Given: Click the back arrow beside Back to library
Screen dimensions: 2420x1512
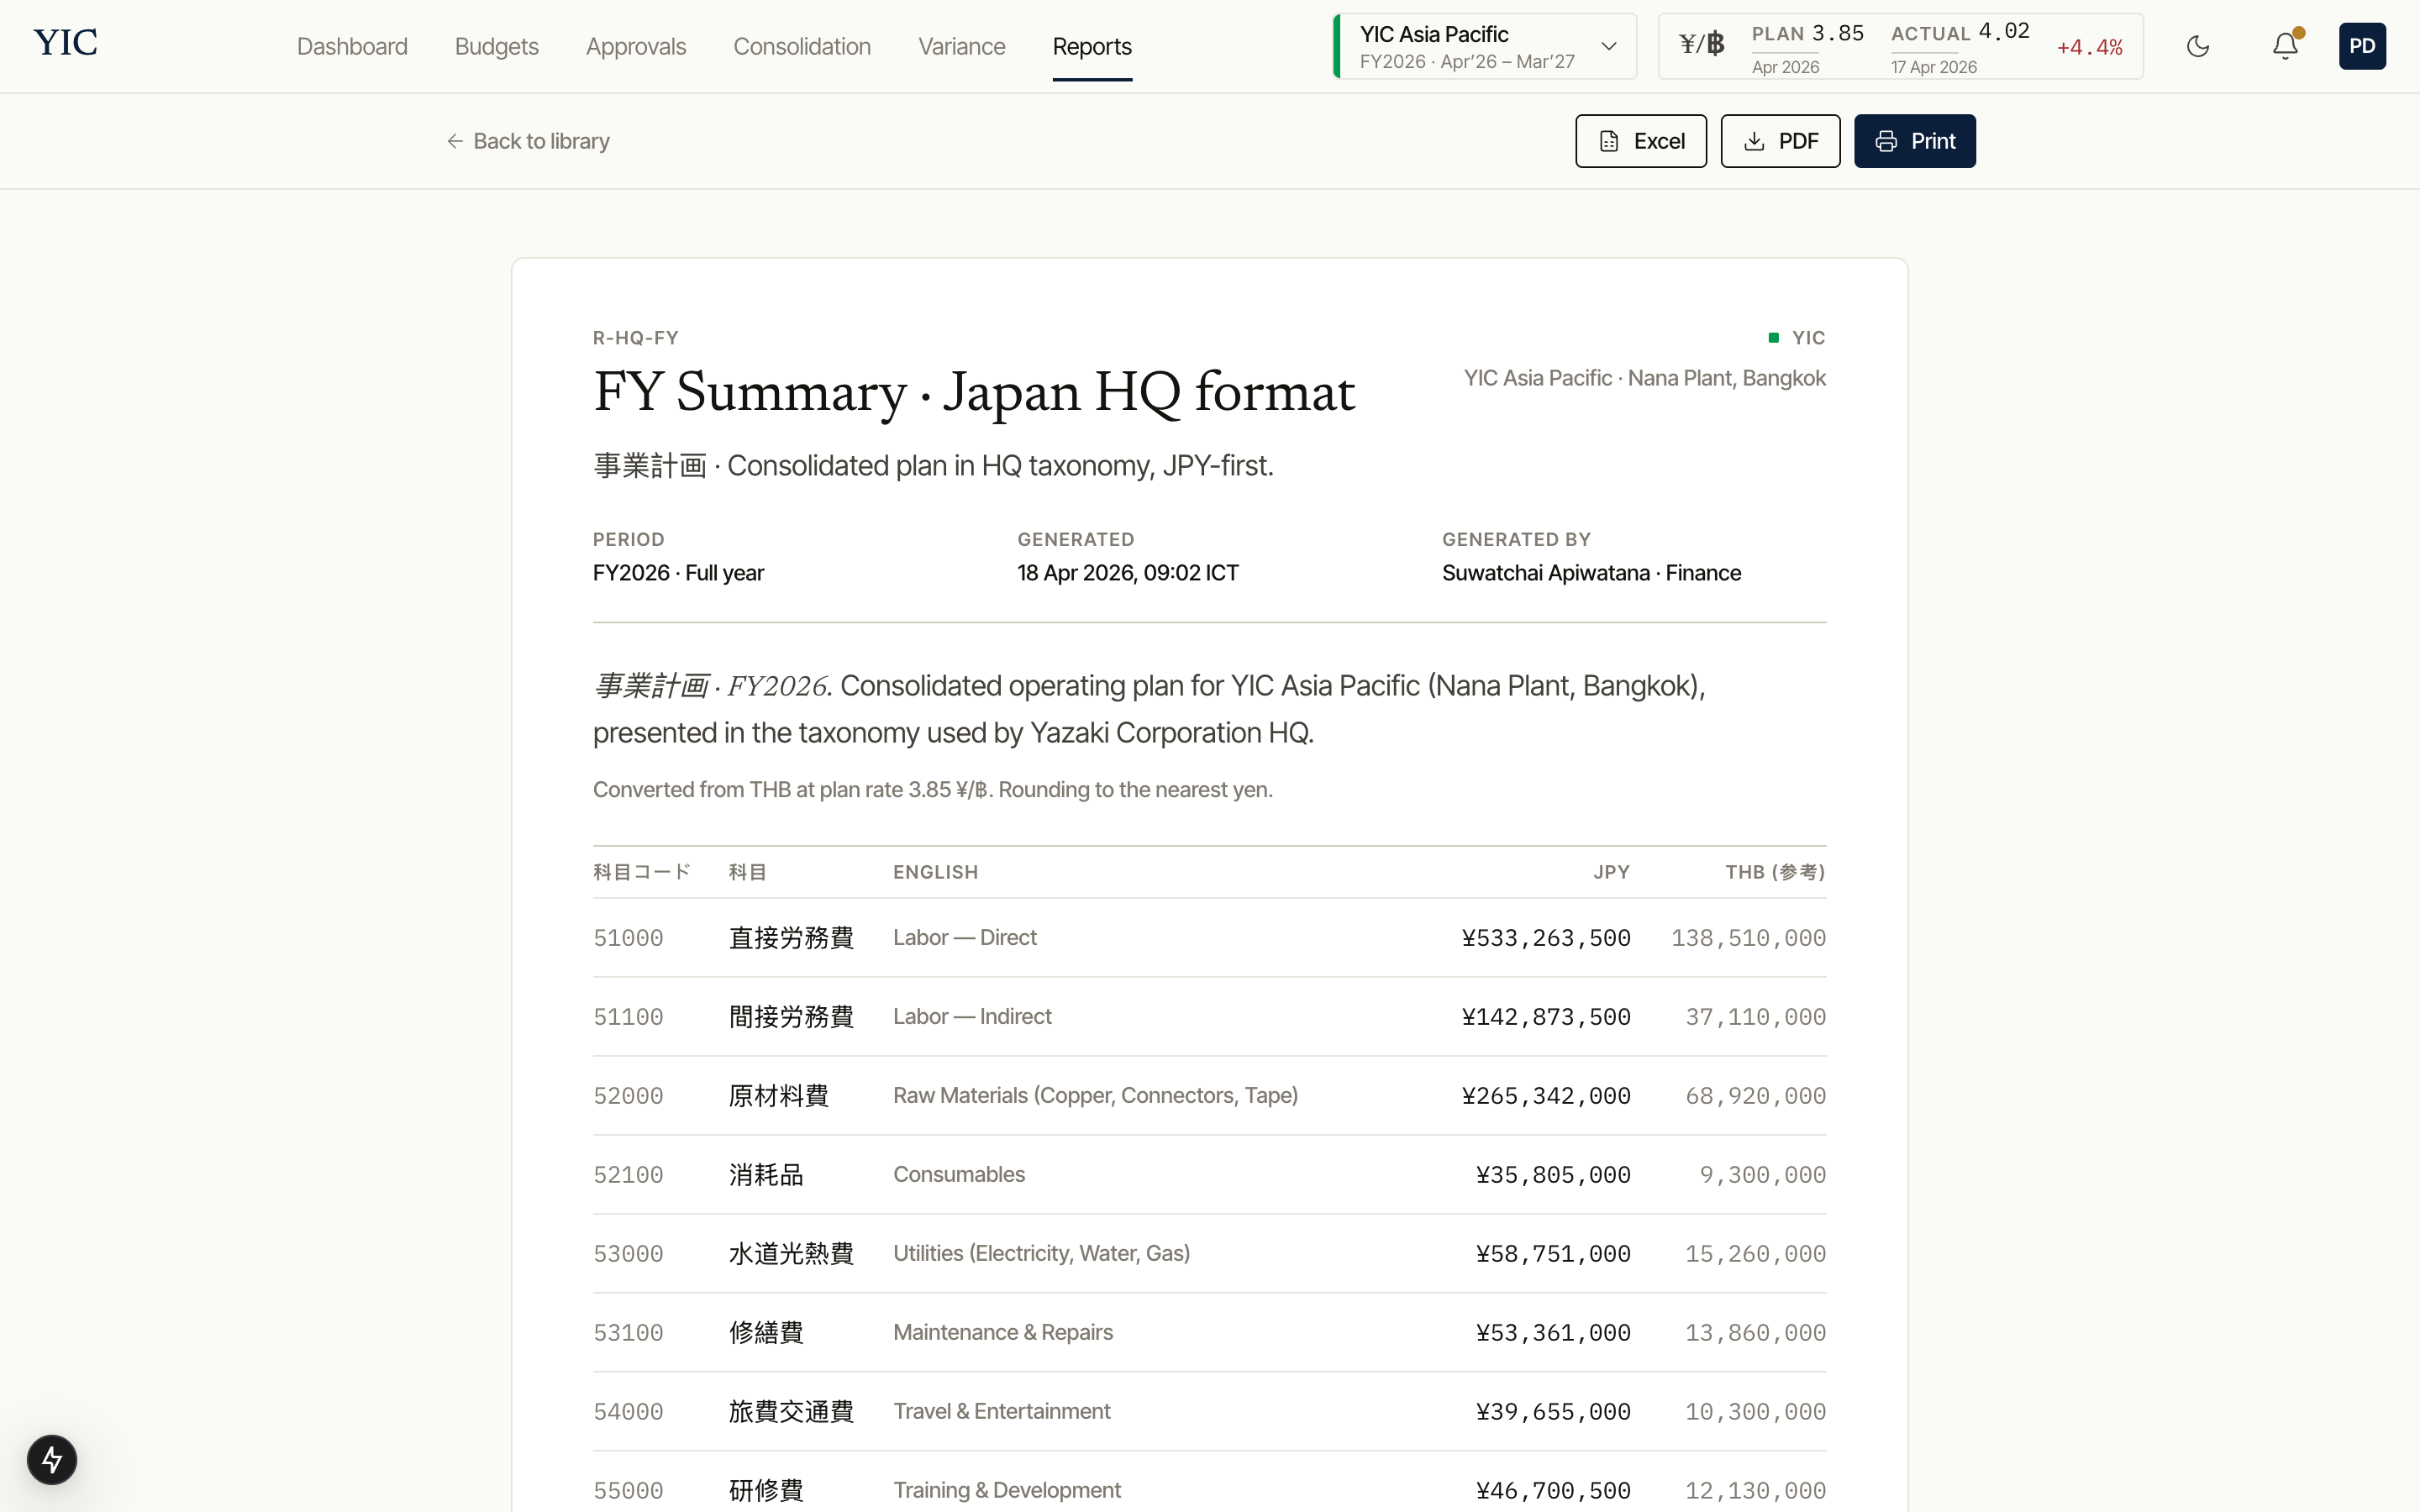Looking at the screenshot, I should pos(455,140).
